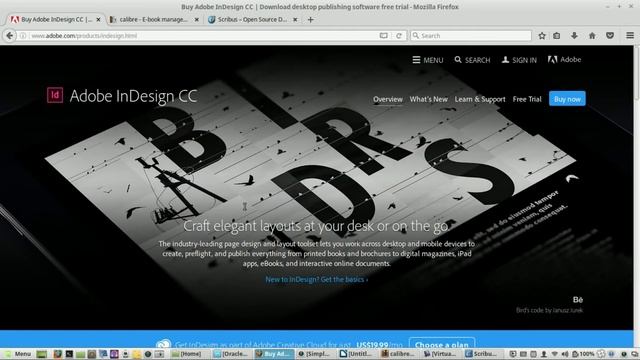
Task: Click the Adobe InDesign CC title
Action: pos(133,96)
